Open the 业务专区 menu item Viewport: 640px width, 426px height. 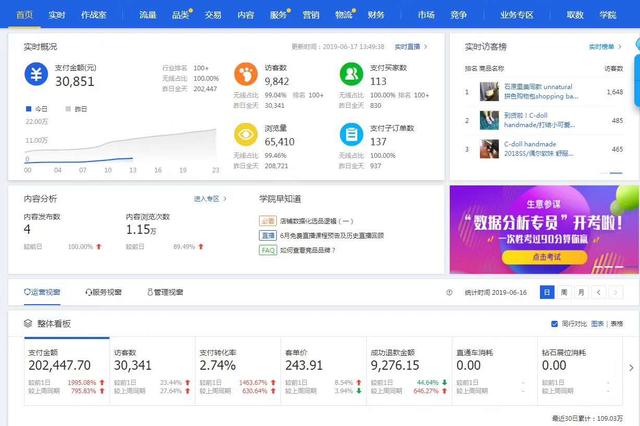pyautogui.click(x=517, y=15)
